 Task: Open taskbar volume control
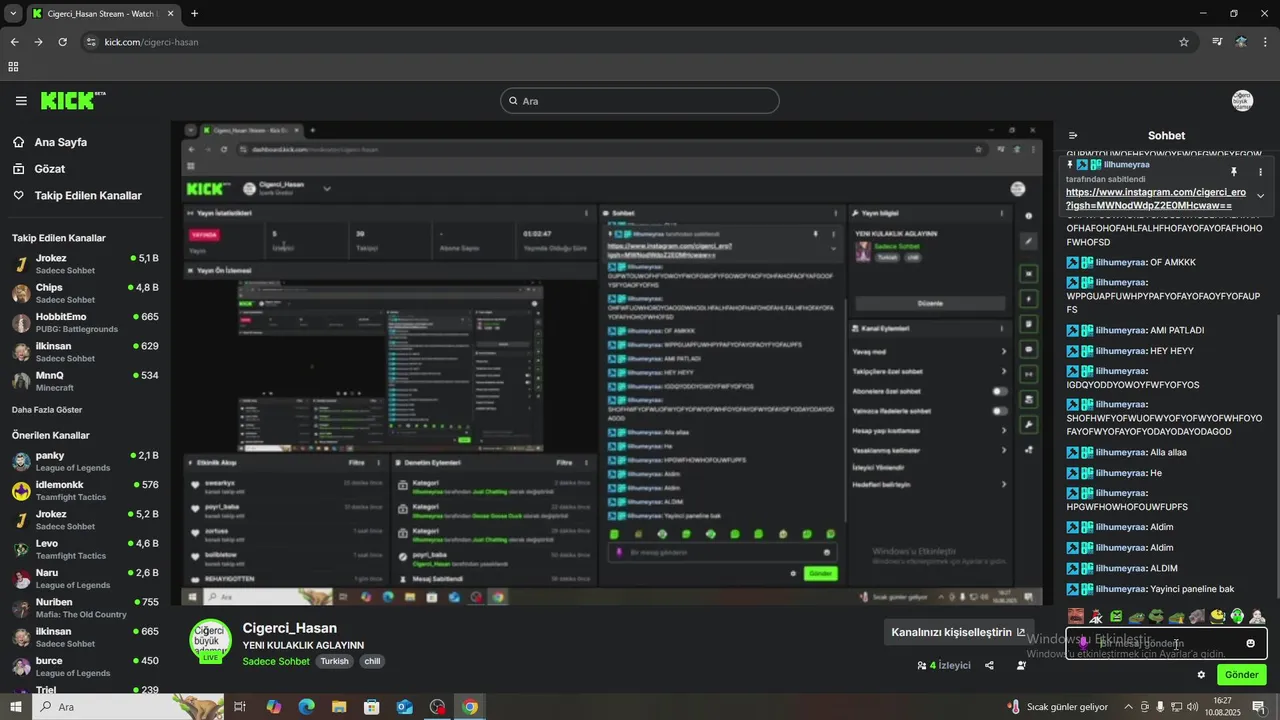[1192, 707]
